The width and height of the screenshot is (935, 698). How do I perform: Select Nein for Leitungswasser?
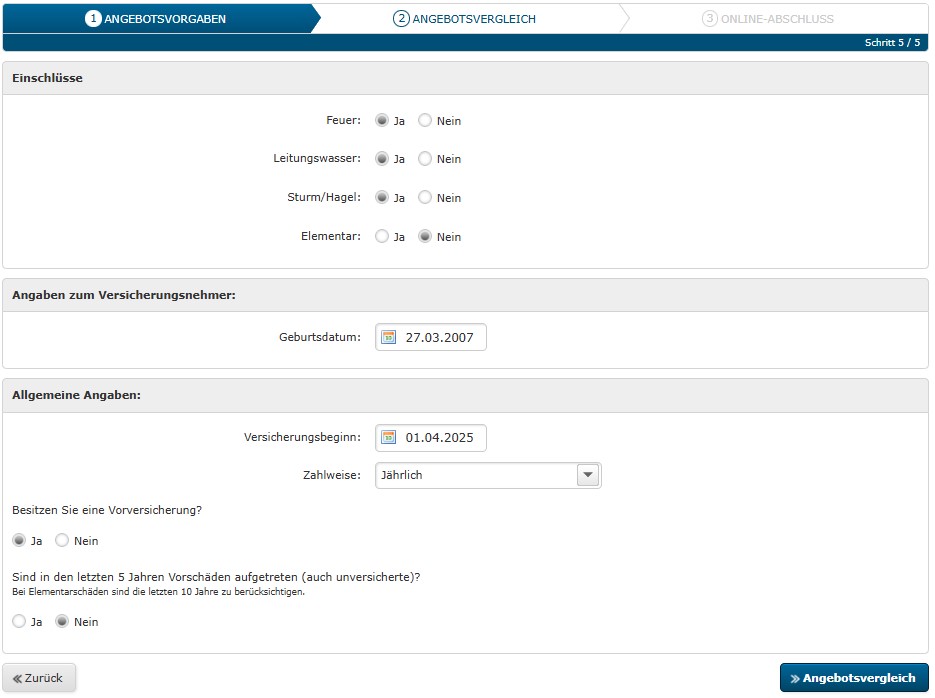point(425,159)
